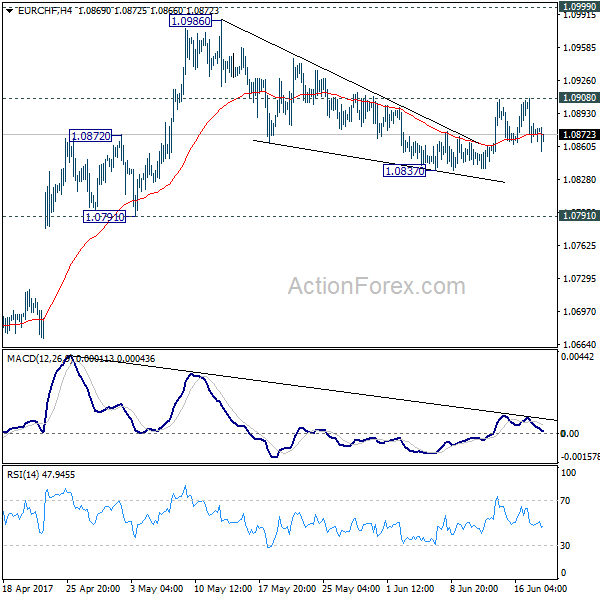Click the RSI 70 level label
The height and width of the screenshot is (600, 600).
[x=565, y=501]
